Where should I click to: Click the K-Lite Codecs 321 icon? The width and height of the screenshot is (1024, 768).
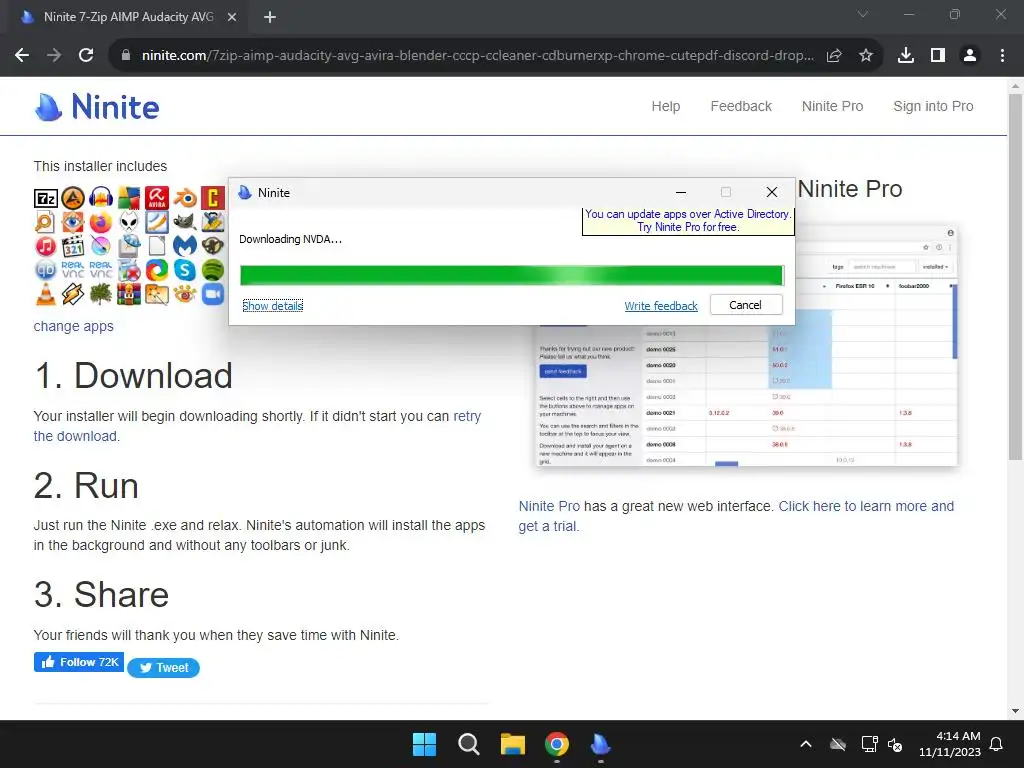(x=73, y=246)
